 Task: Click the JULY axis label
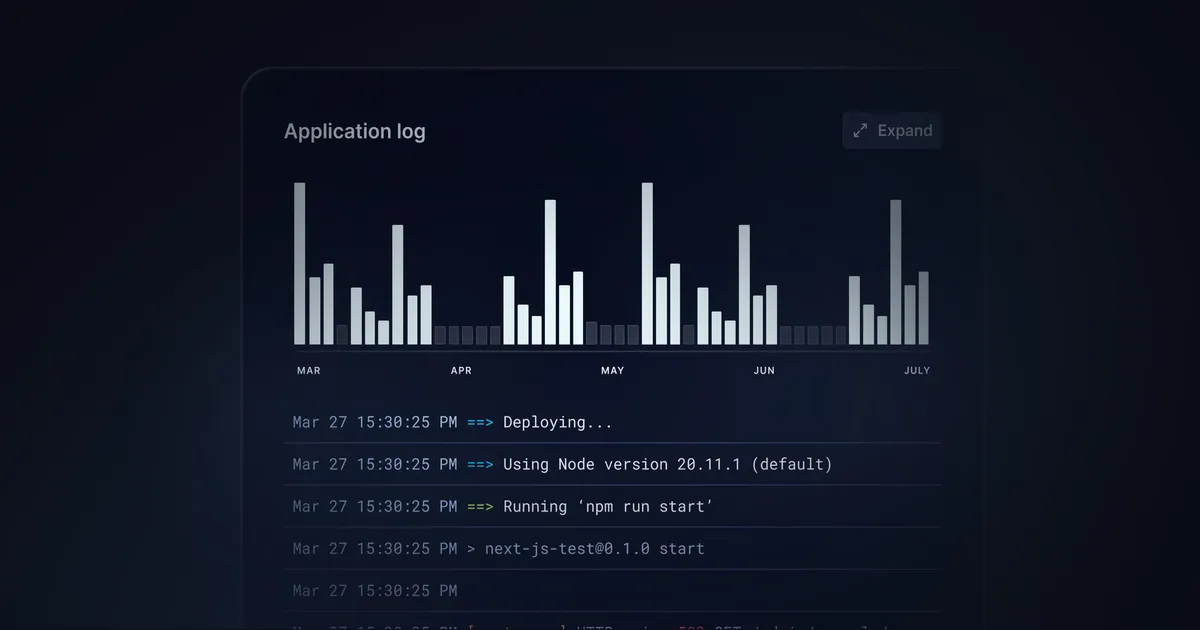point(917,371)
